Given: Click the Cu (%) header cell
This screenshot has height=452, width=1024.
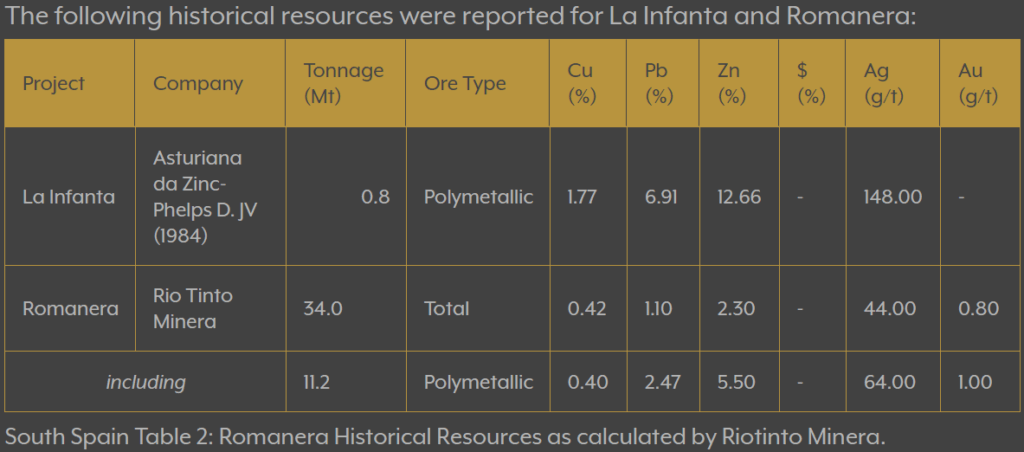Looking at the screenshot, I should [581, 84].
